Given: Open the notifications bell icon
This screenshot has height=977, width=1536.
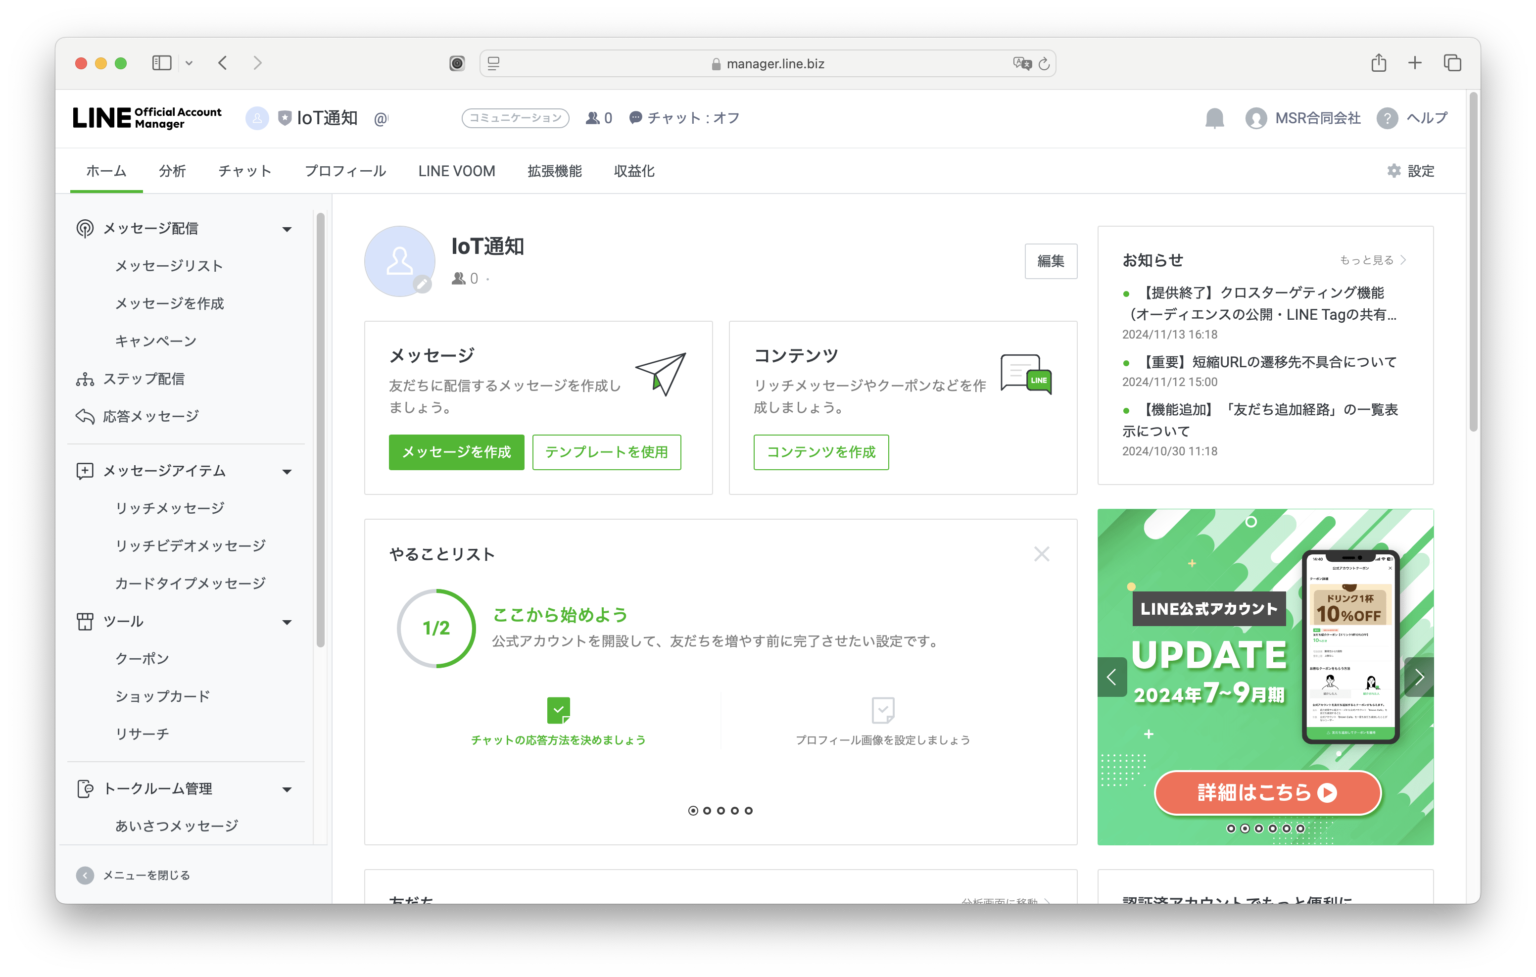Looking at the screenshot, I should tap(1213, 118).
